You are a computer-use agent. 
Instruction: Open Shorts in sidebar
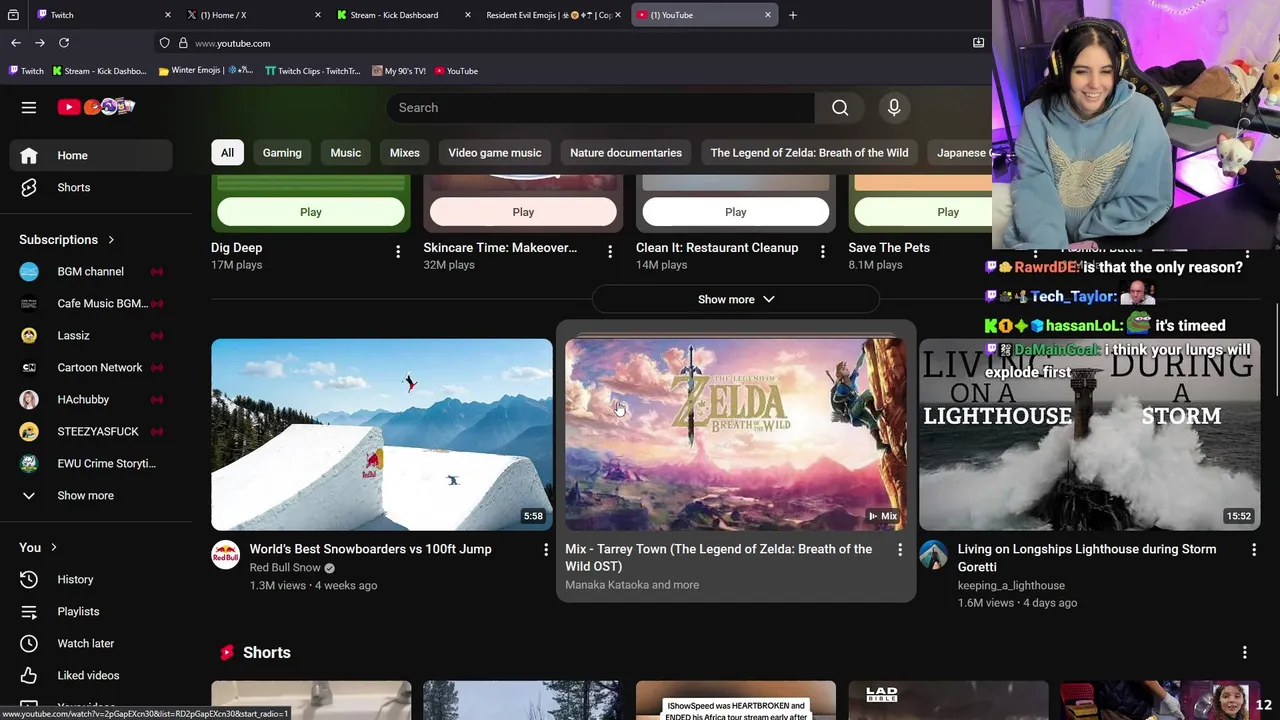(91, 187)
